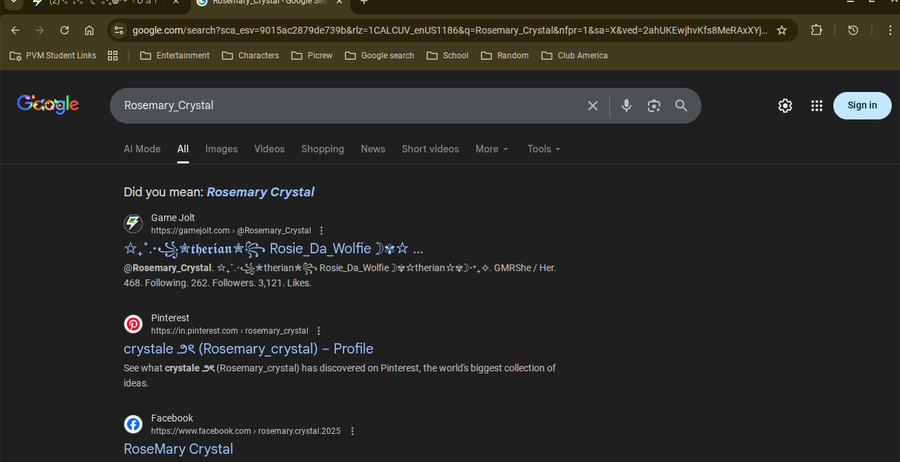Open Rosie_Da_Wolfie Game Jolt result
Screen dimensions: 900x462
(273, 249)
